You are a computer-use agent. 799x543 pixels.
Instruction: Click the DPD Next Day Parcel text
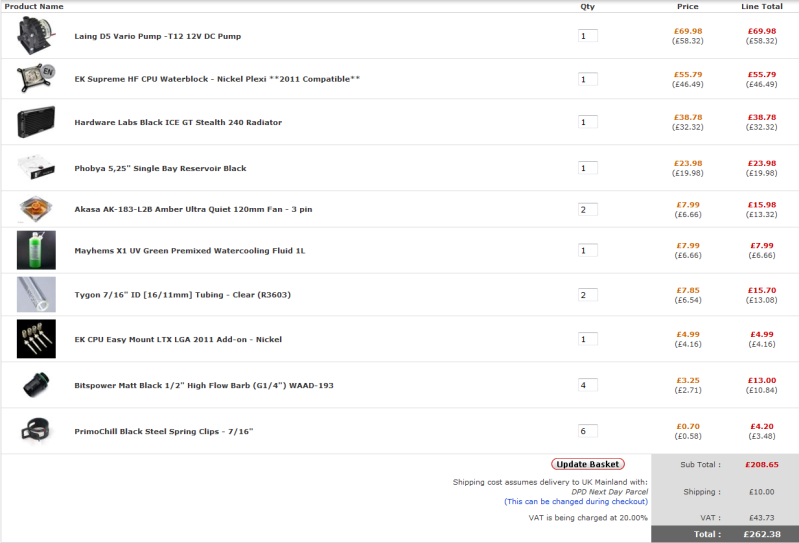609,492
